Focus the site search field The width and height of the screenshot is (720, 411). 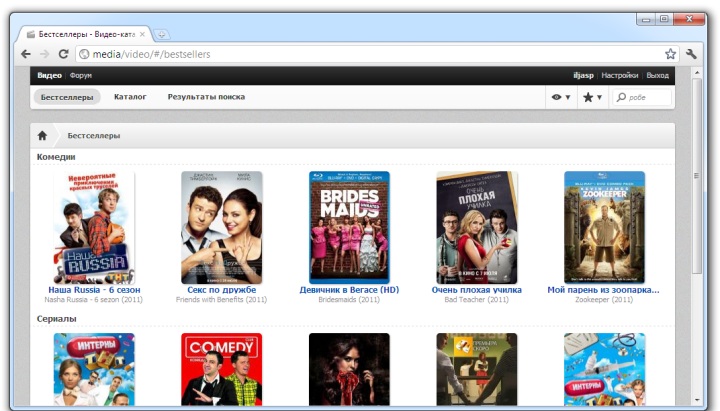pyautogui.click(x=642, y=97)
